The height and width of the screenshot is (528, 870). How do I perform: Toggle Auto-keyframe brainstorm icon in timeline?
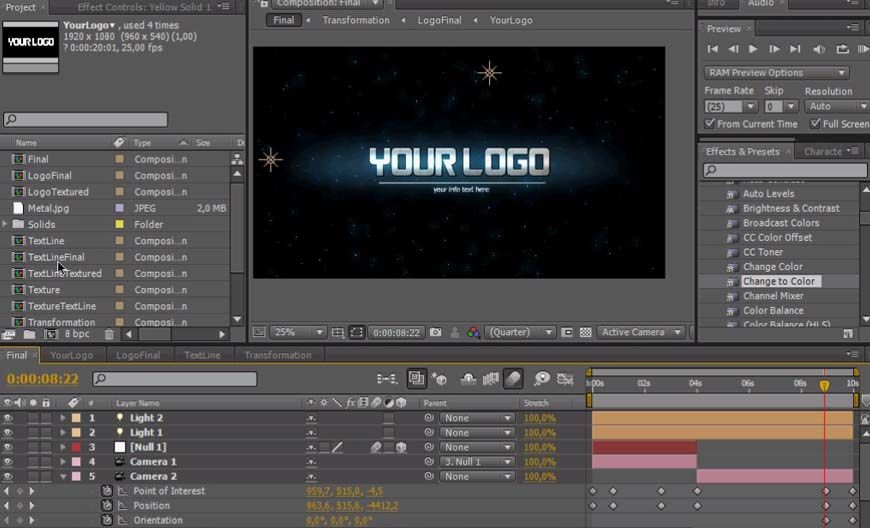[x=542, y=379]
